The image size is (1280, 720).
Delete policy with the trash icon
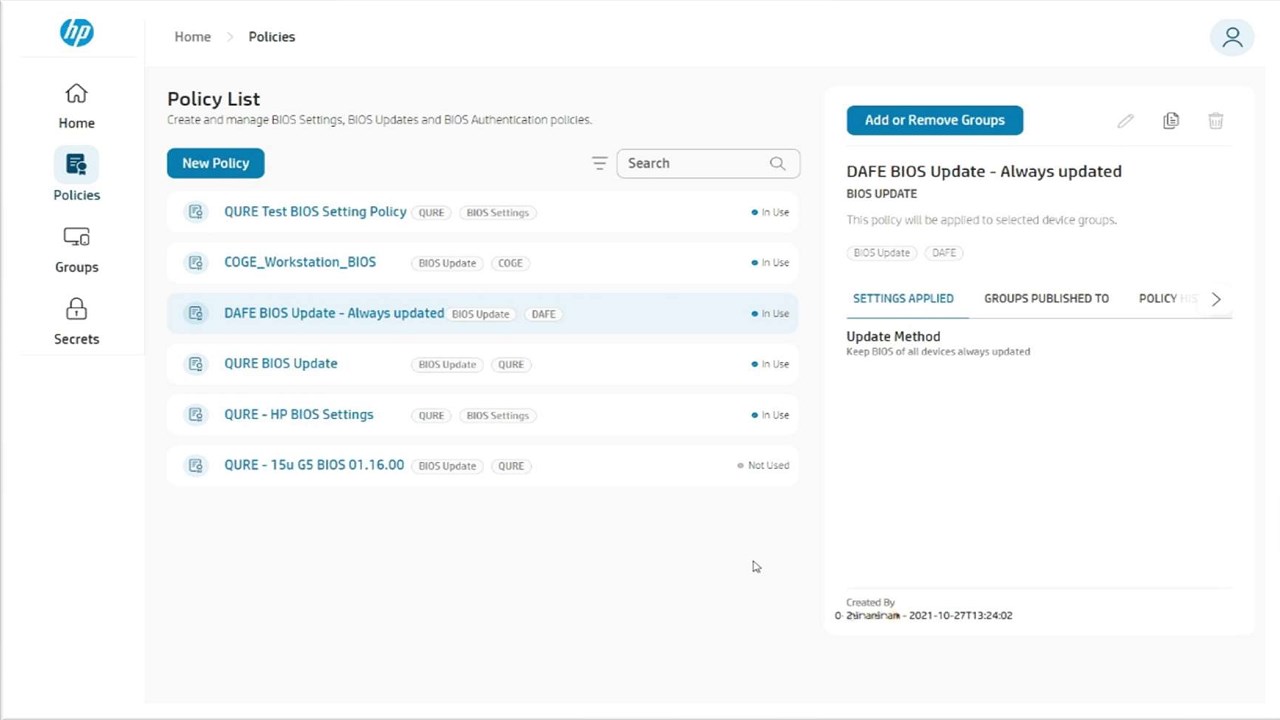click(x=1216, y=121)
